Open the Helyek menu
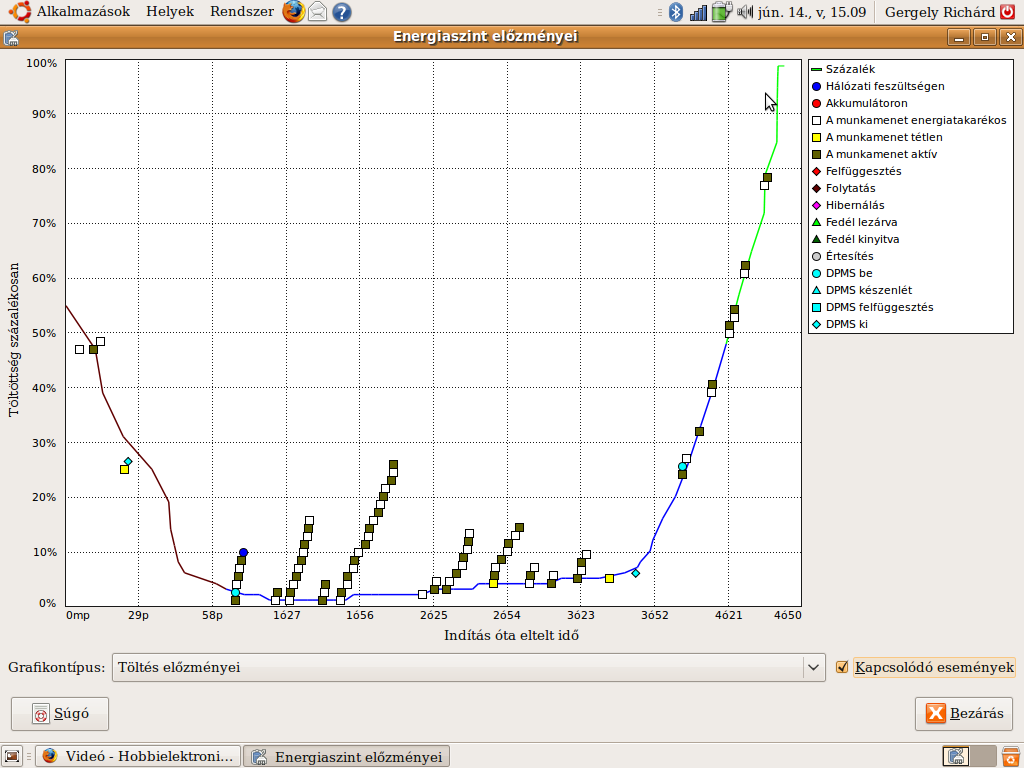 170,12
